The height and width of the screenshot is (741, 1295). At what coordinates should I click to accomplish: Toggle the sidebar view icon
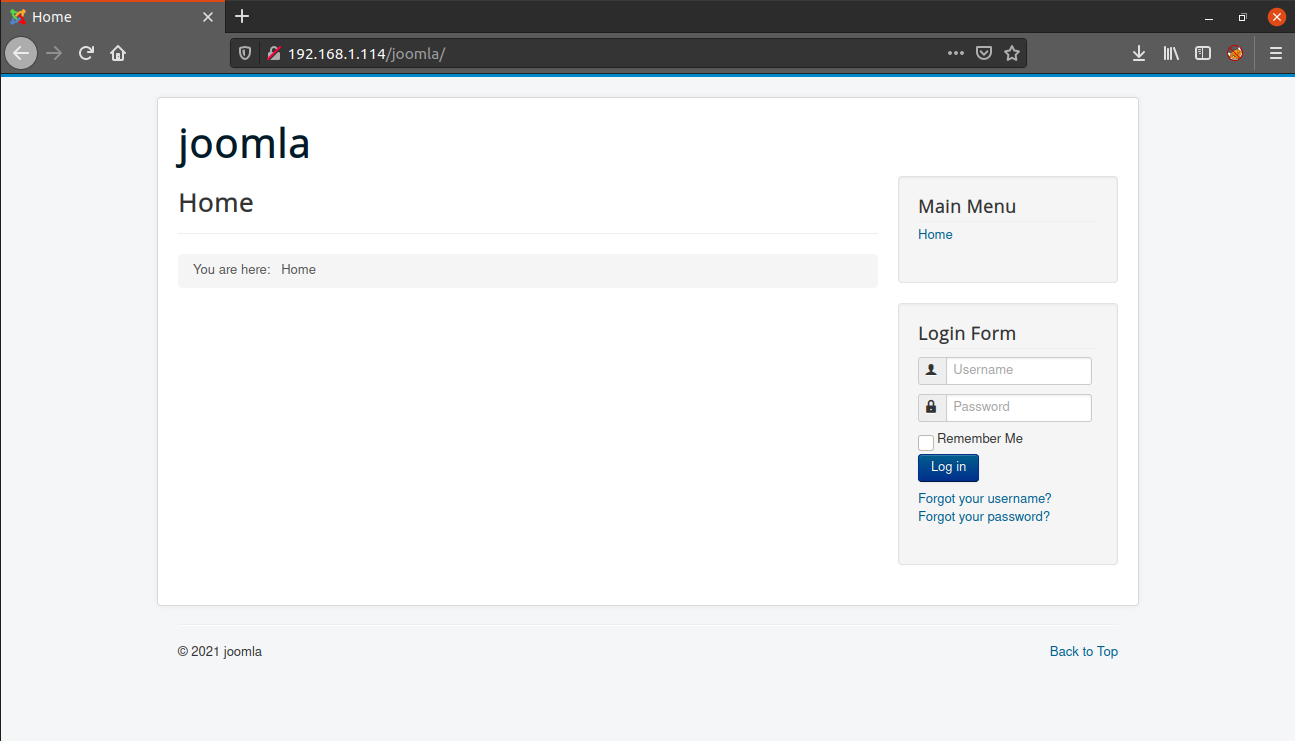tap(1203, 53)
